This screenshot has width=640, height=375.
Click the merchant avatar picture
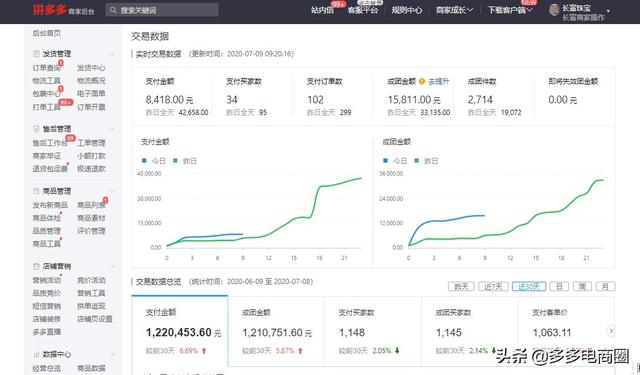[x=554, y=10]
